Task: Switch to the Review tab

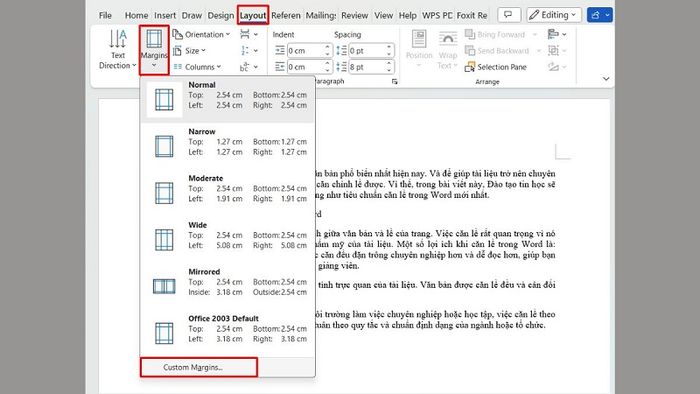Action: [354, 15]
